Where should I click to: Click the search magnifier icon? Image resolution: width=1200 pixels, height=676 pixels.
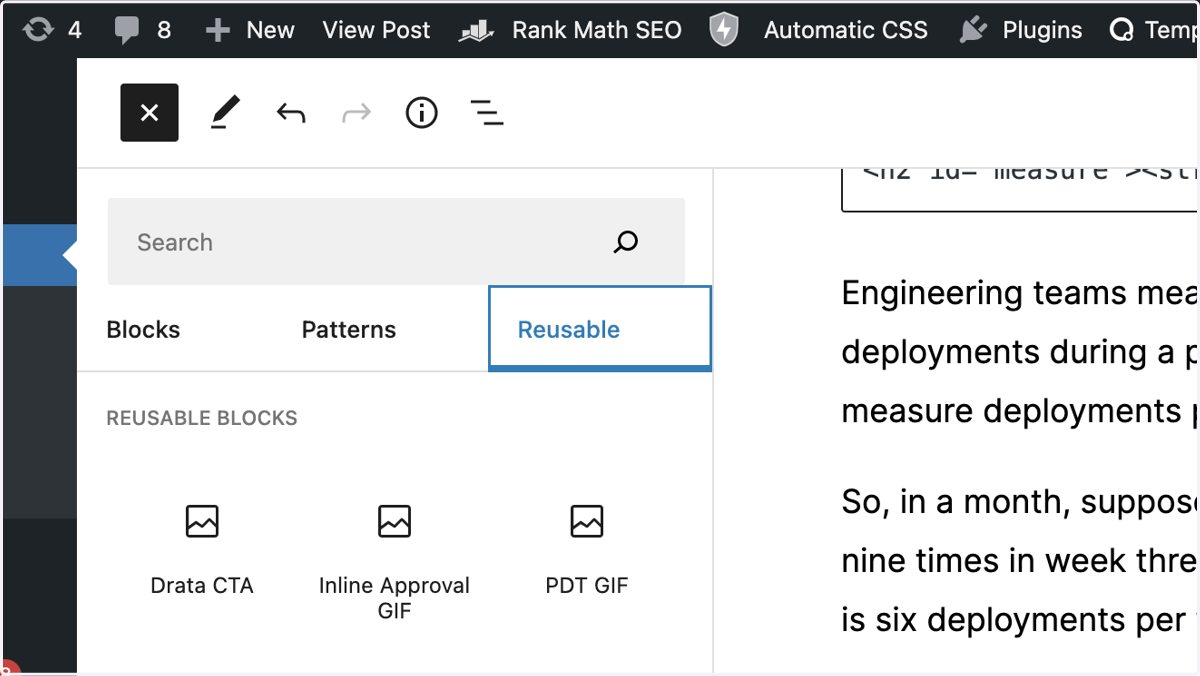click(626, 242)
